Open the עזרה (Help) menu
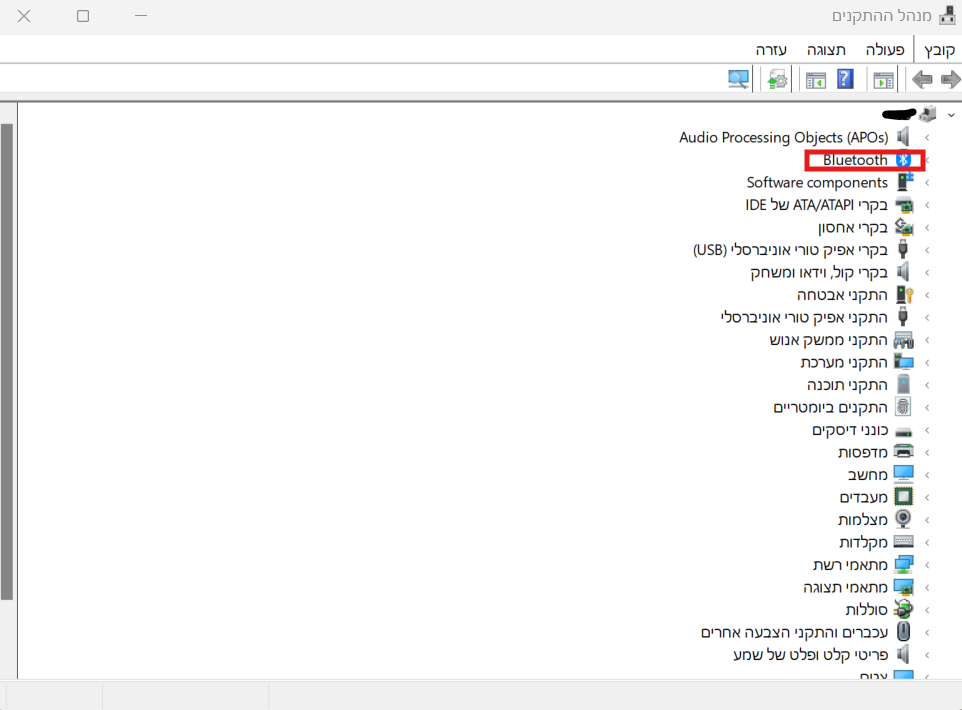Screen dimensions: 962x710 pyautogui.click(x=771, y=50)
